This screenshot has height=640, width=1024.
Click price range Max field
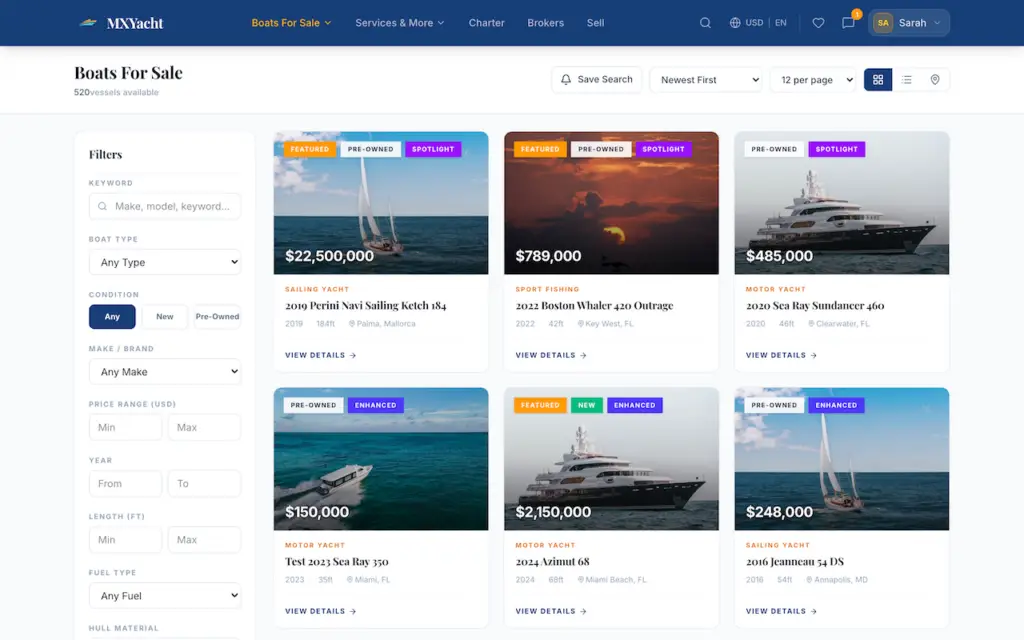(x=204, y=428)
